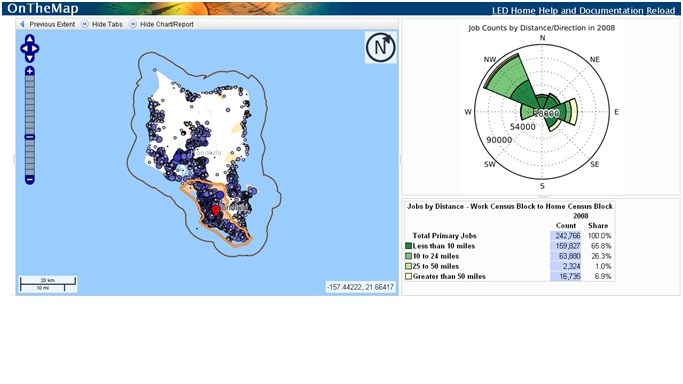Screen dimensions: 683x384
Task: Click the map/chart divider collapse handle
Action: click(400, 160)
